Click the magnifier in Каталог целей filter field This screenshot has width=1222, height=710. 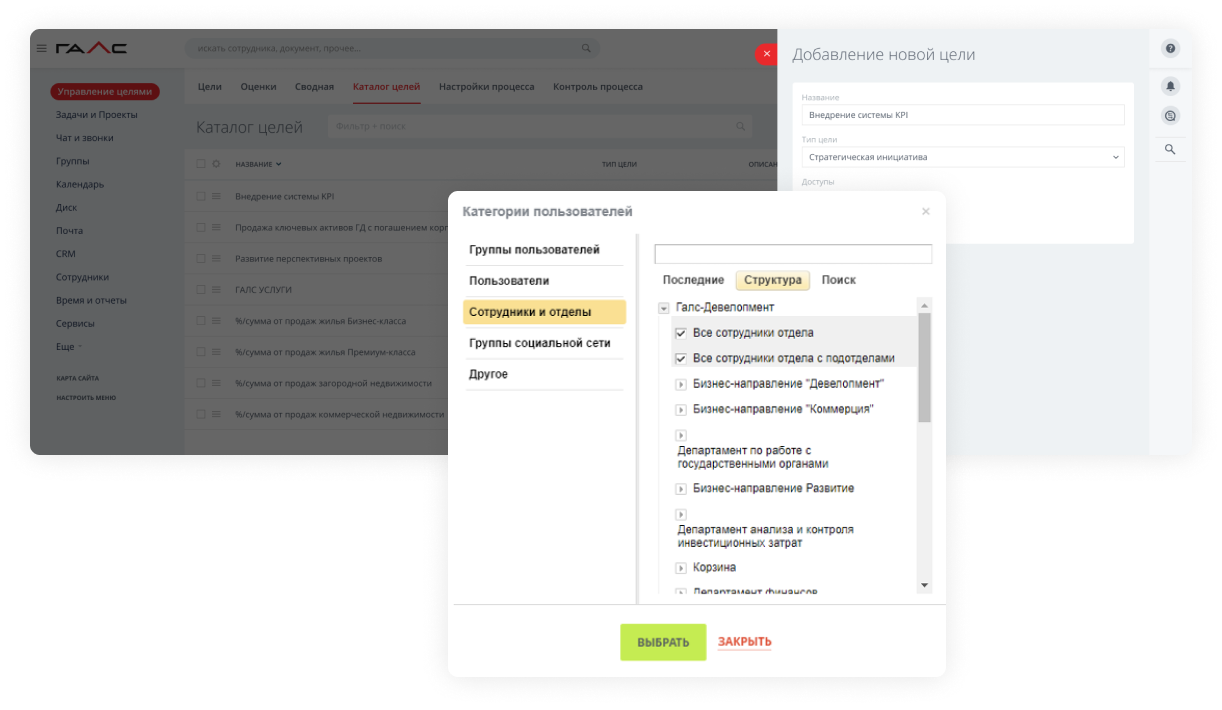[x=741, y=126]
